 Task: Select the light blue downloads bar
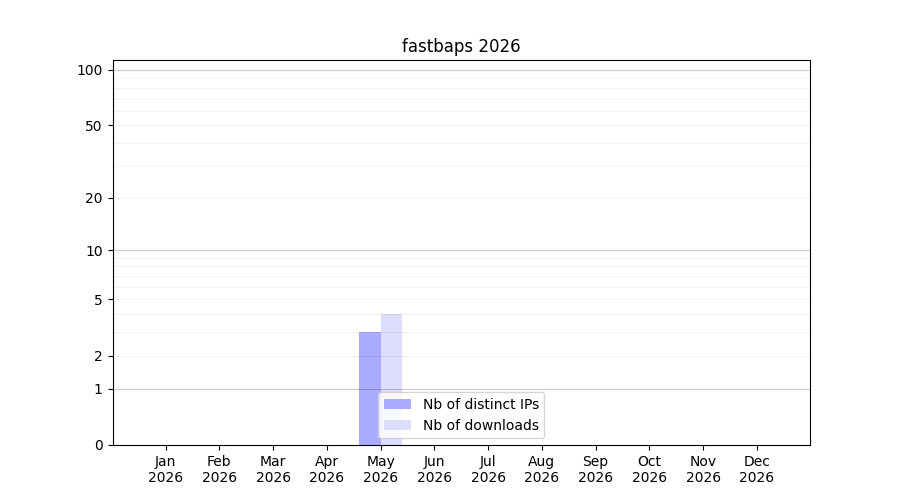point(391,379)
